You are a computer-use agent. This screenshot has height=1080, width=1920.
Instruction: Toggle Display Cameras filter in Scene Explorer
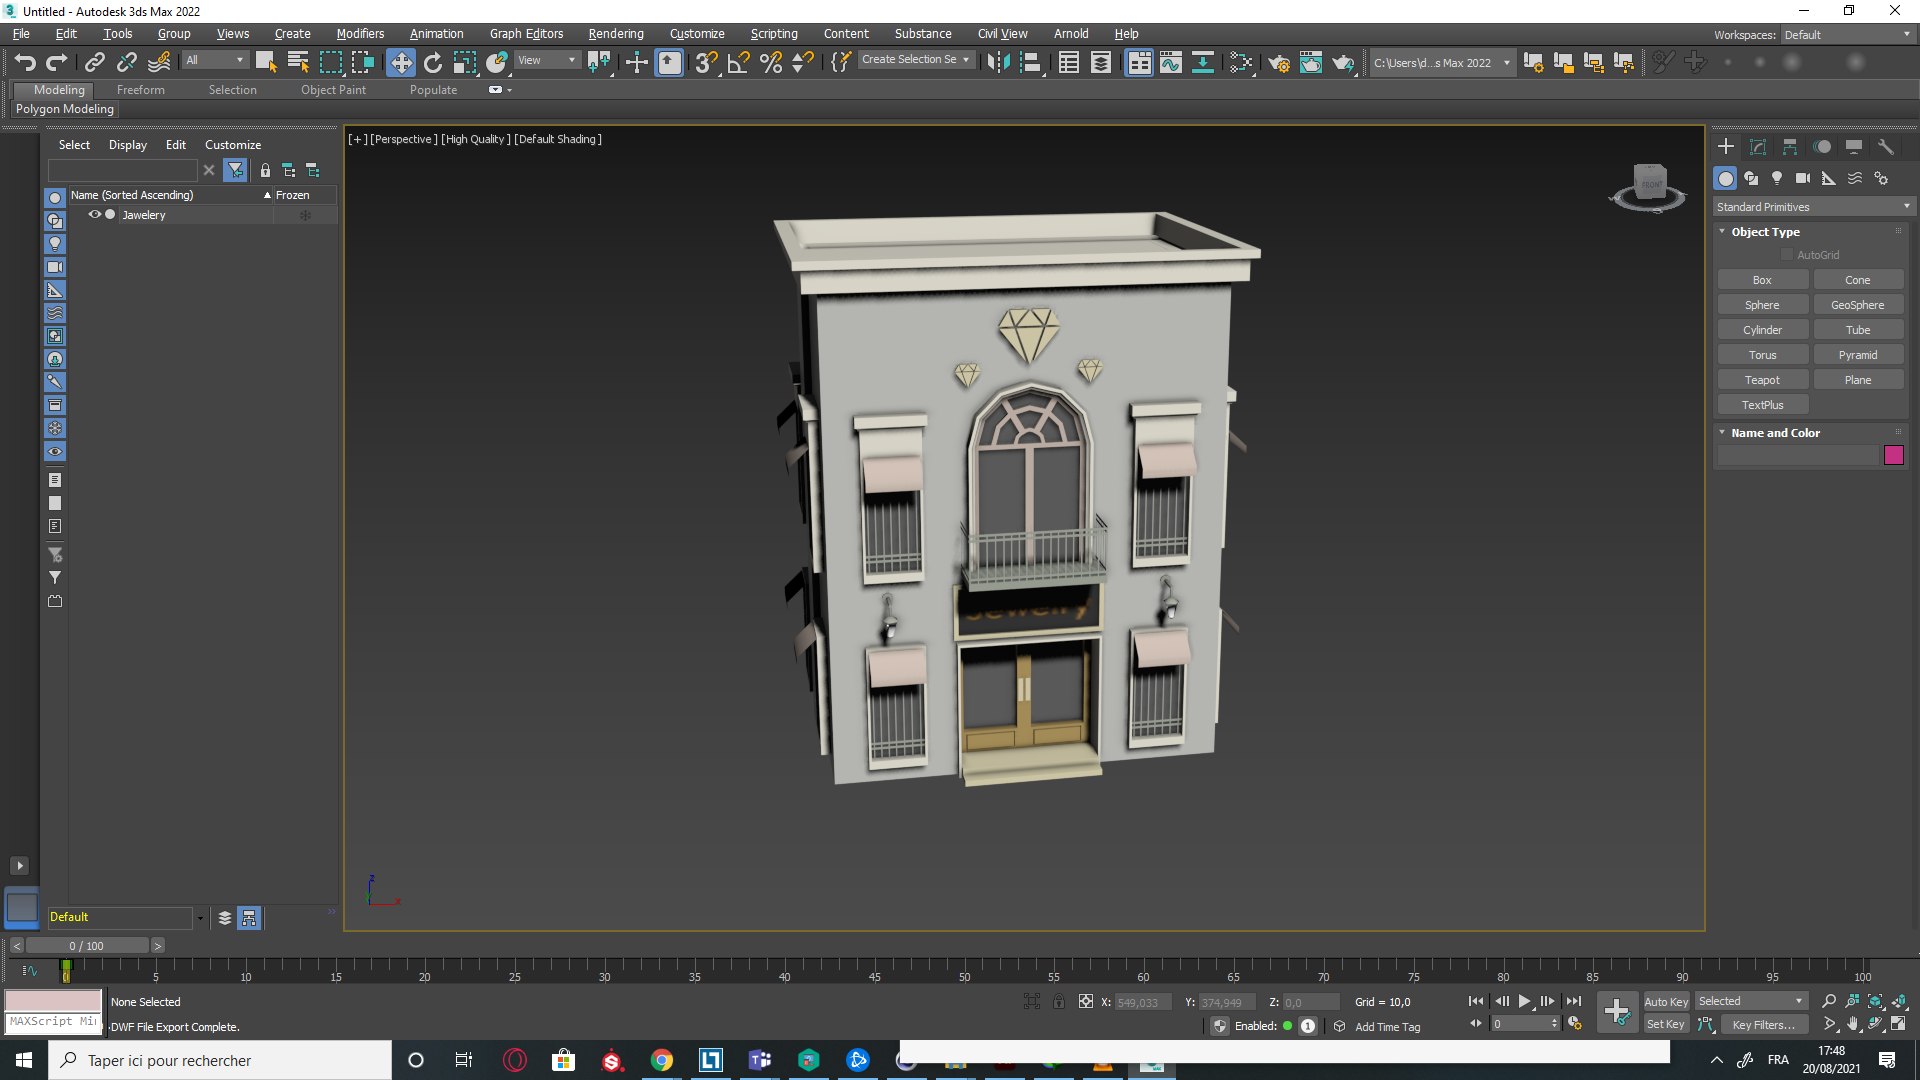[55, 267]
